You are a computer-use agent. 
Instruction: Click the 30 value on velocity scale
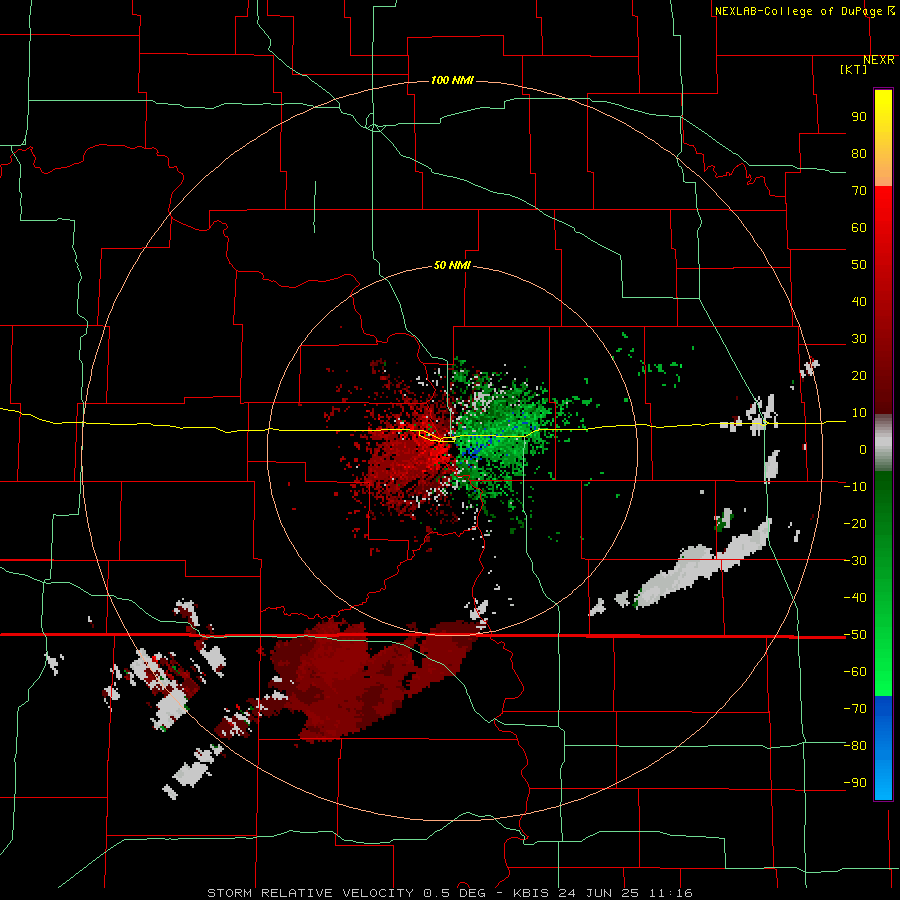click(x=859, y=339)
